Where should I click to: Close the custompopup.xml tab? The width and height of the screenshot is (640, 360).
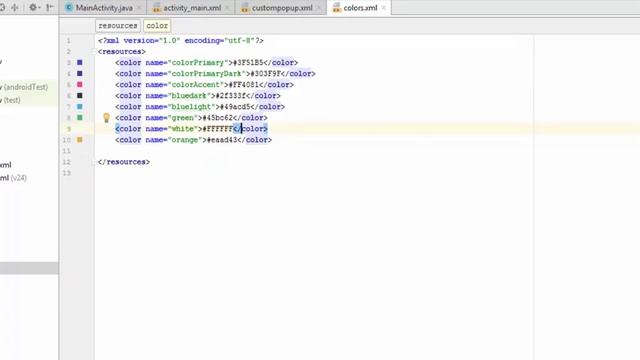tap(319, 8)
